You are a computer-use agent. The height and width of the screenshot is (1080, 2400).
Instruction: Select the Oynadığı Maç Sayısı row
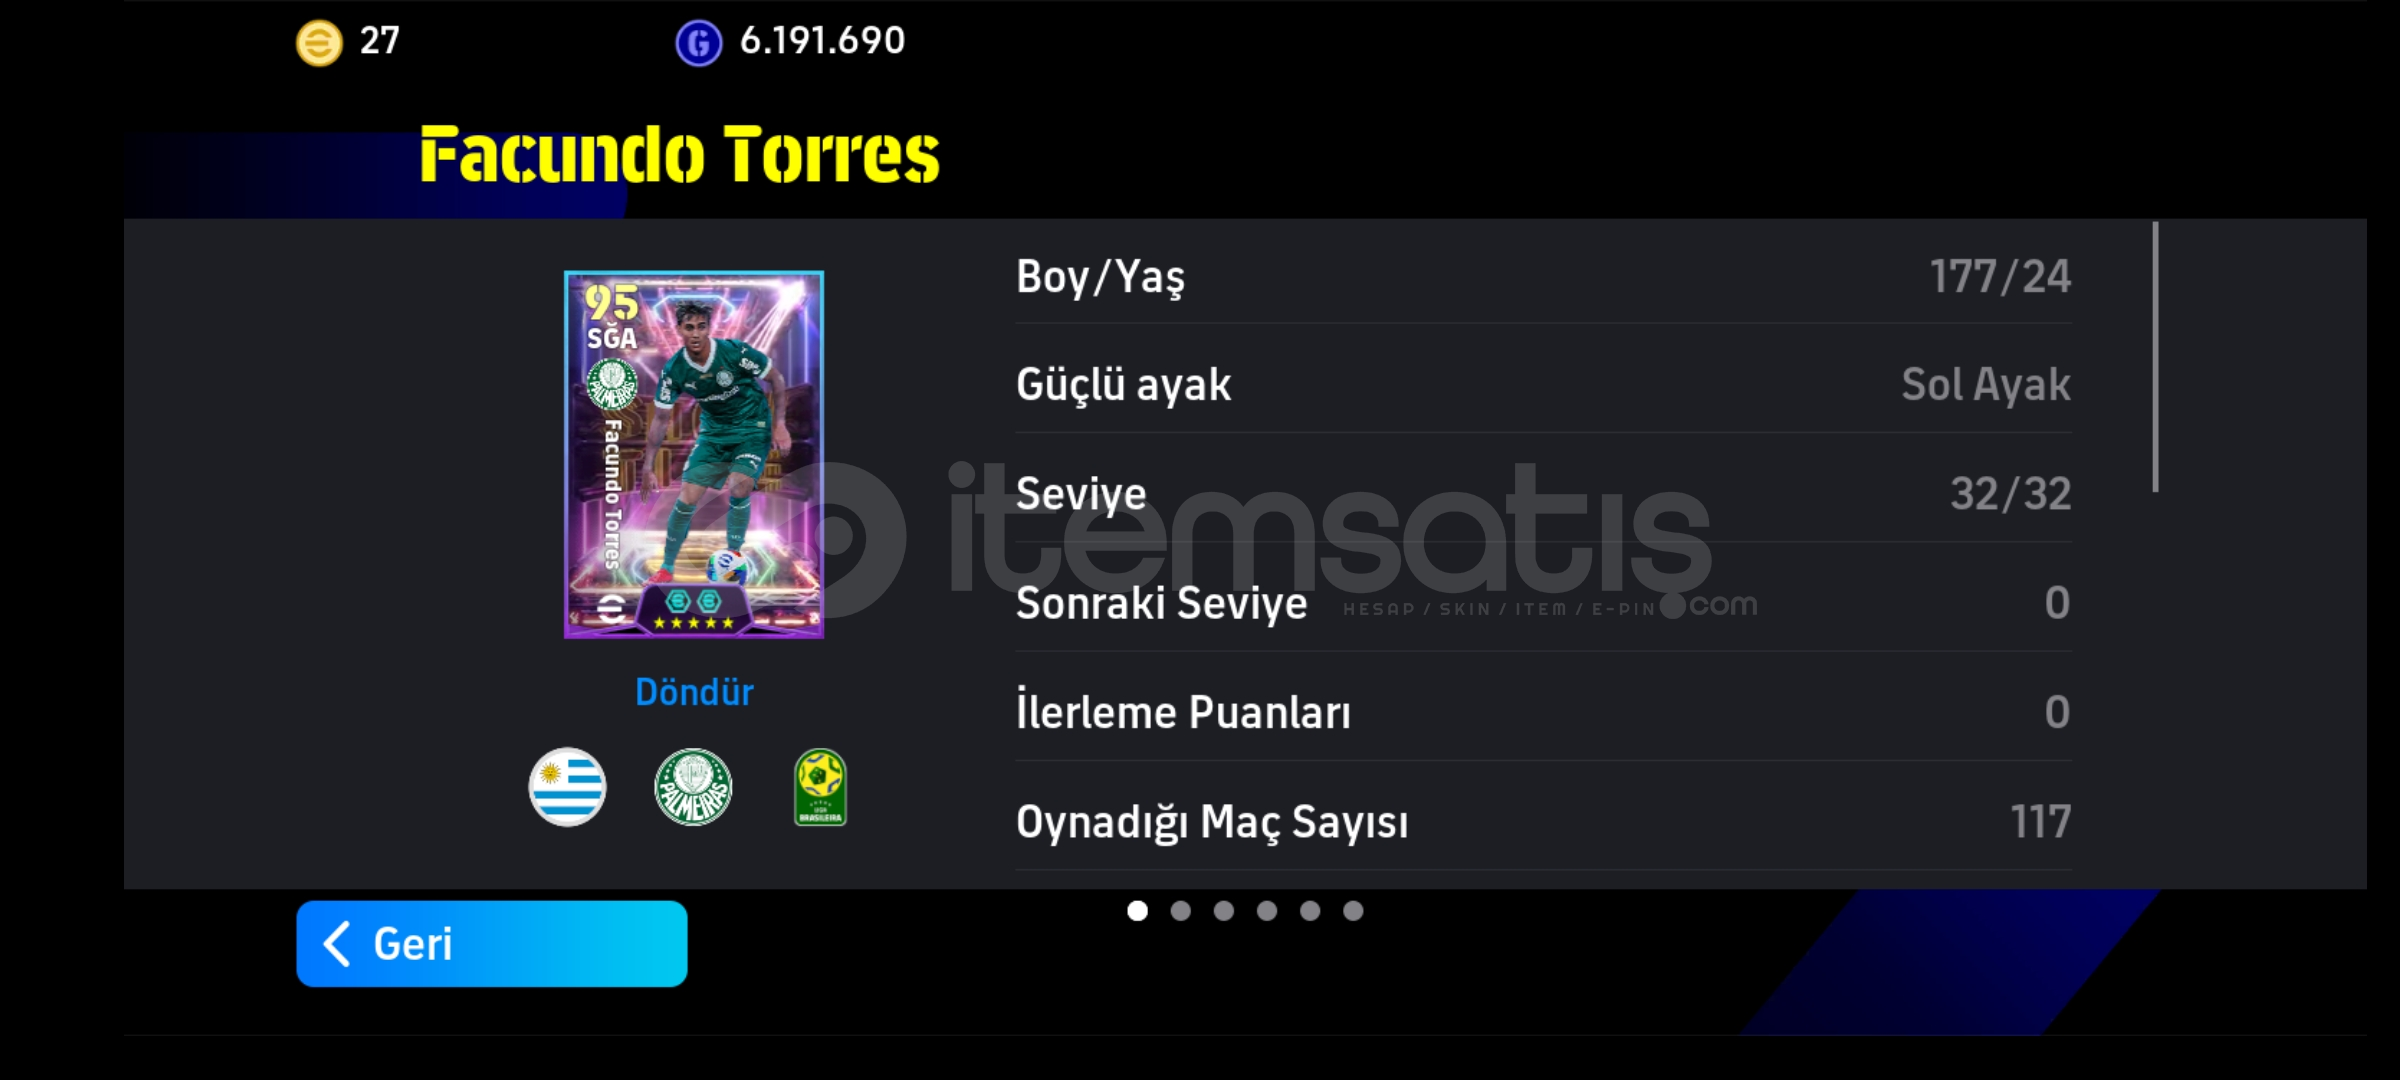pos(1543,821)
